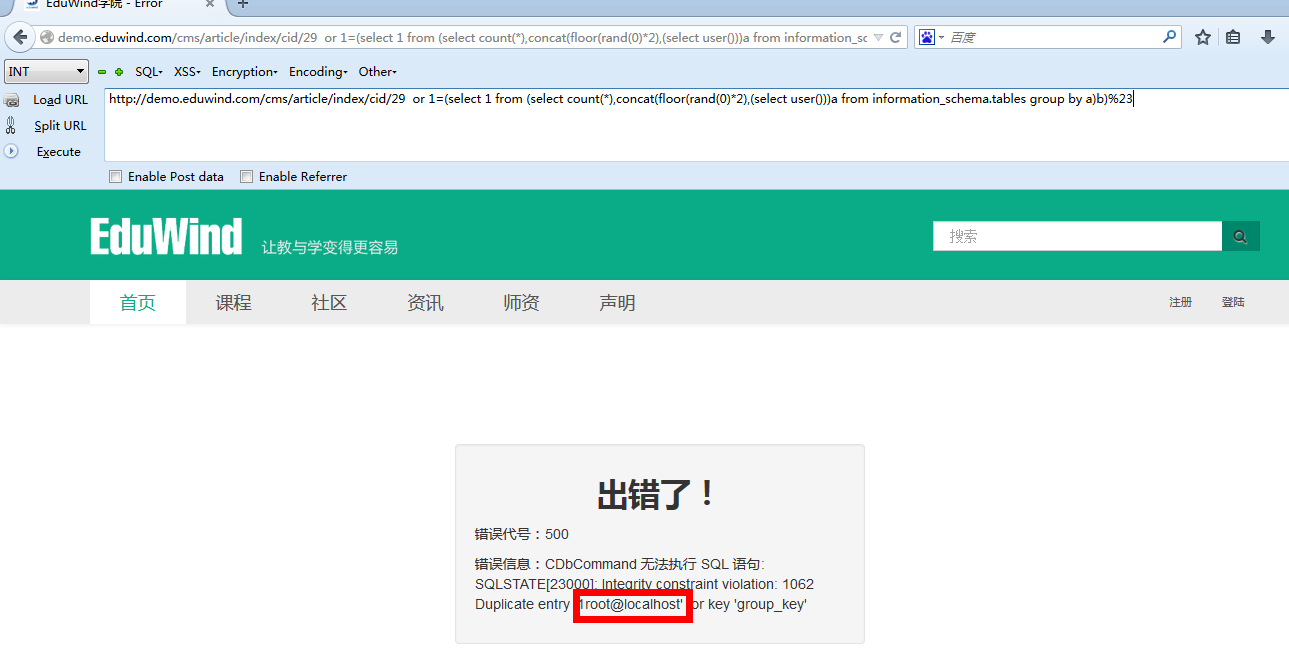
Task: Open the Other menu in HackBar
Action: coord(378,72)
